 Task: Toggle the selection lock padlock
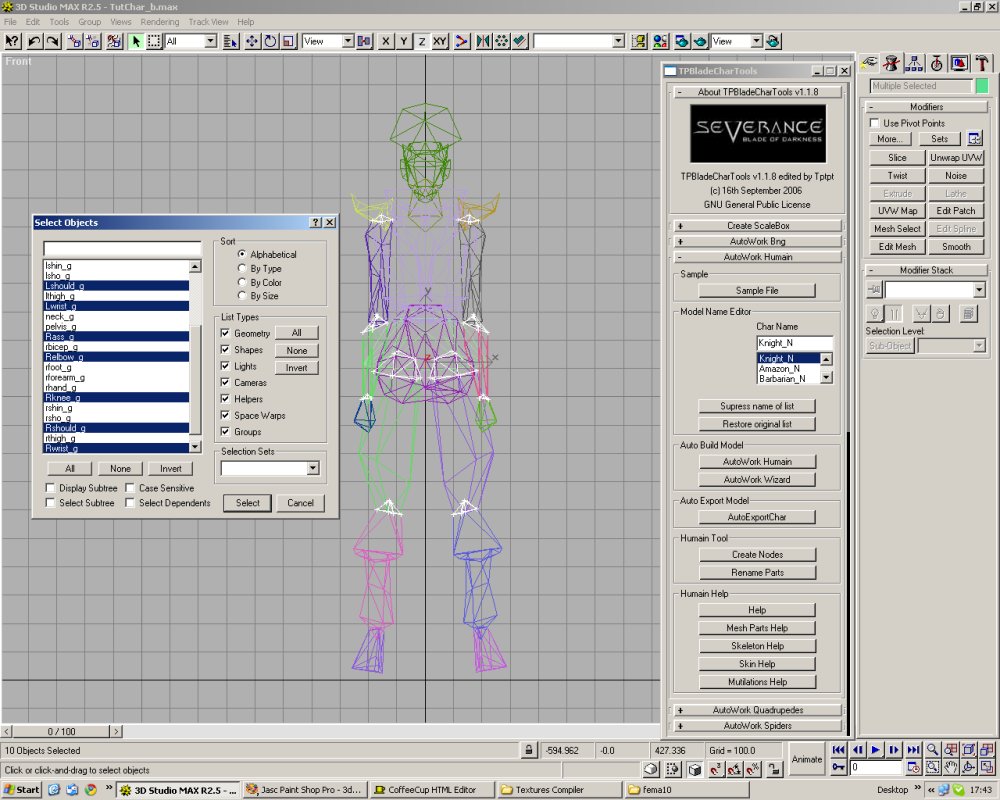[528, 750]
